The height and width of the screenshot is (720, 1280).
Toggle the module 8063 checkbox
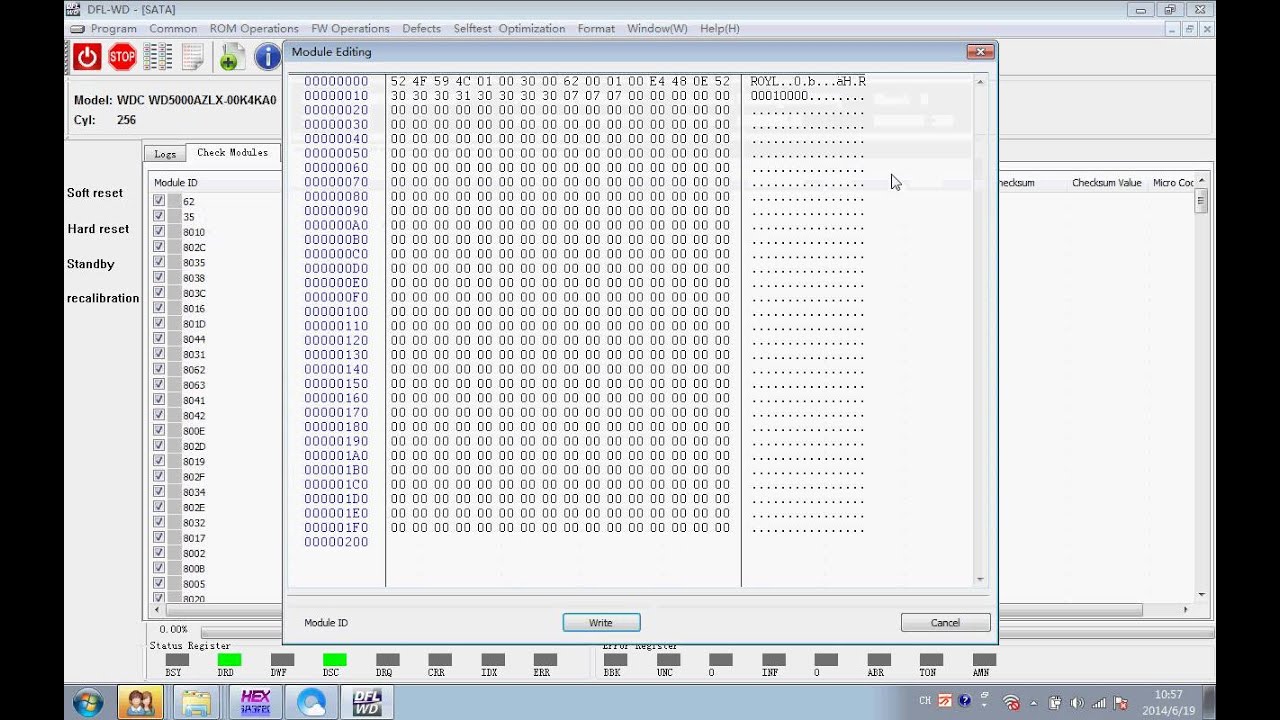click(159, 385)
